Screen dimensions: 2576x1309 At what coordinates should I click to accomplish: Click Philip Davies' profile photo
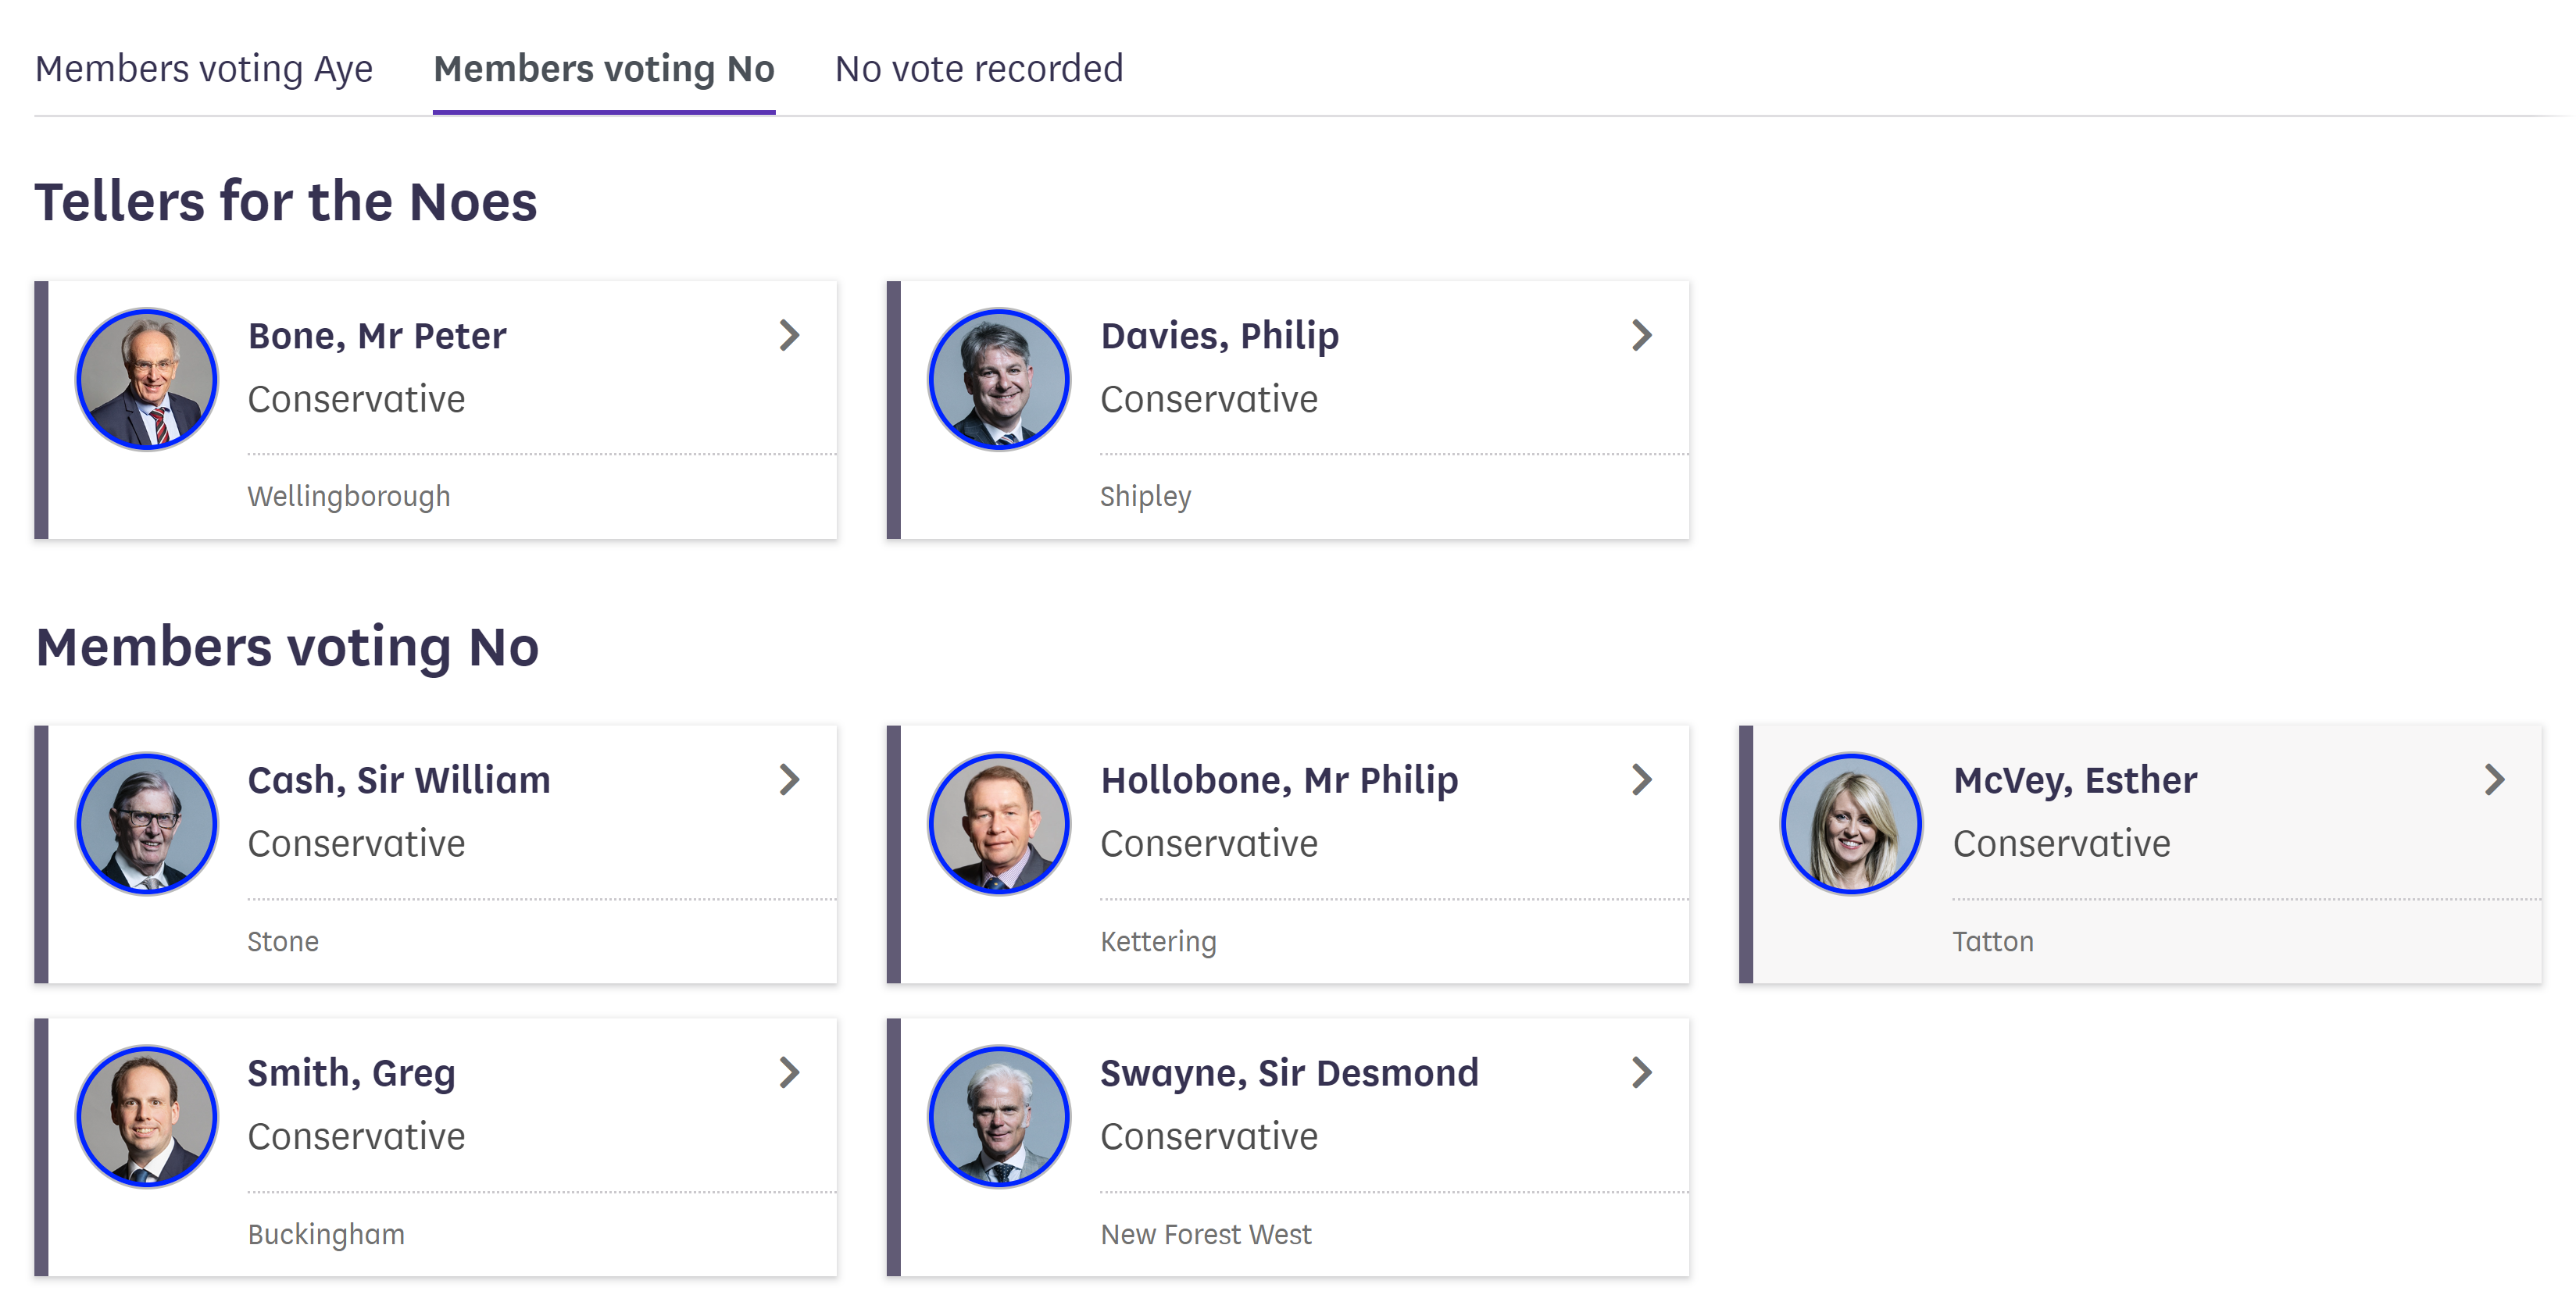pos(999,379)
